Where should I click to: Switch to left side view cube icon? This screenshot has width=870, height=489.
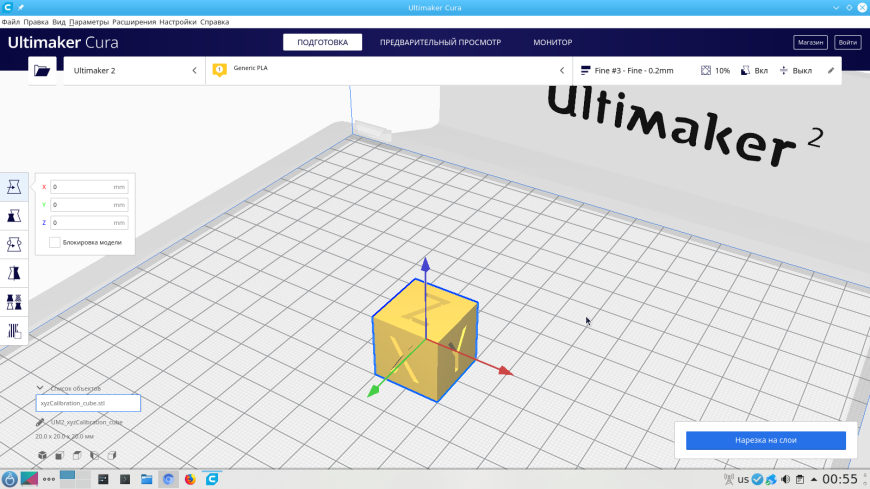click(x=94, y=456)
